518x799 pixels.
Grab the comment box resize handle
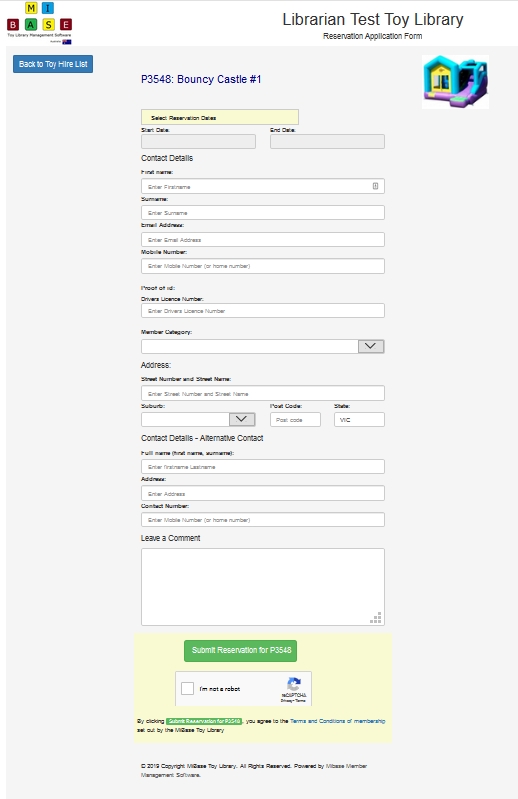pyautogui.click(x=376, y=618)
